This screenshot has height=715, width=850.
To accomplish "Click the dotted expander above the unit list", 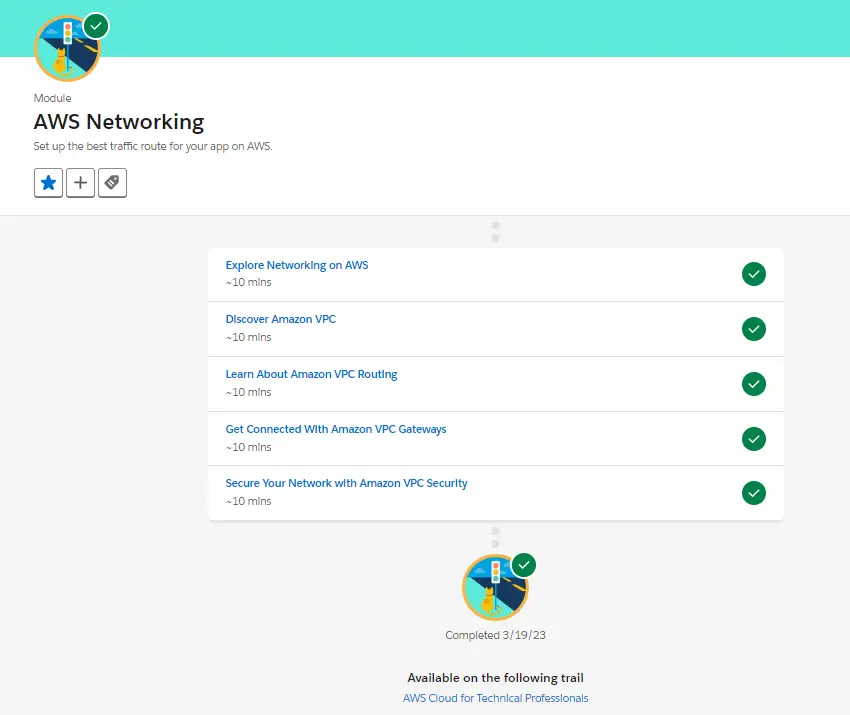I will [x=495, y=231].
